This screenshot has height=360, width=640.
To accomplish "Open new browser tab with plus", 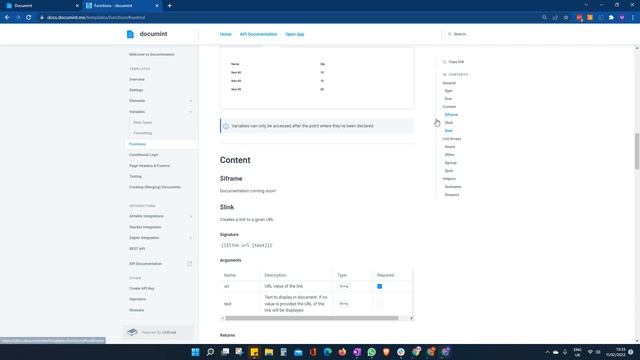I will [x=169, y=6].
